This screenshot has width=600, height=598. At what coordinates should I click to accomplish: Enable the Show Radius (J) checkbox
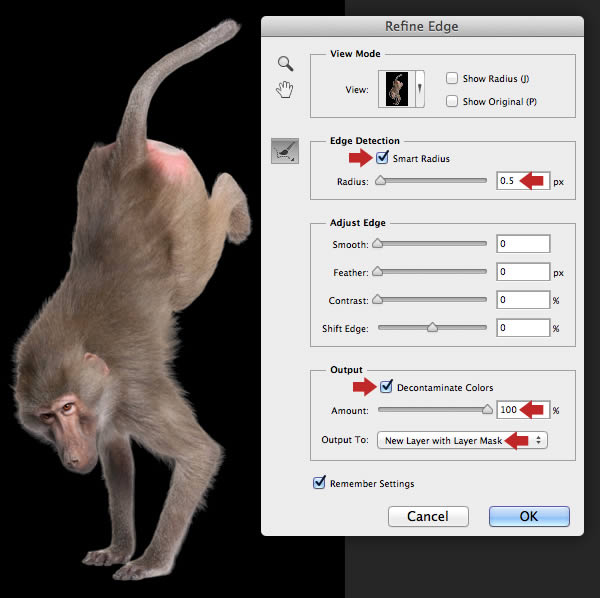(x=452, y=78)
